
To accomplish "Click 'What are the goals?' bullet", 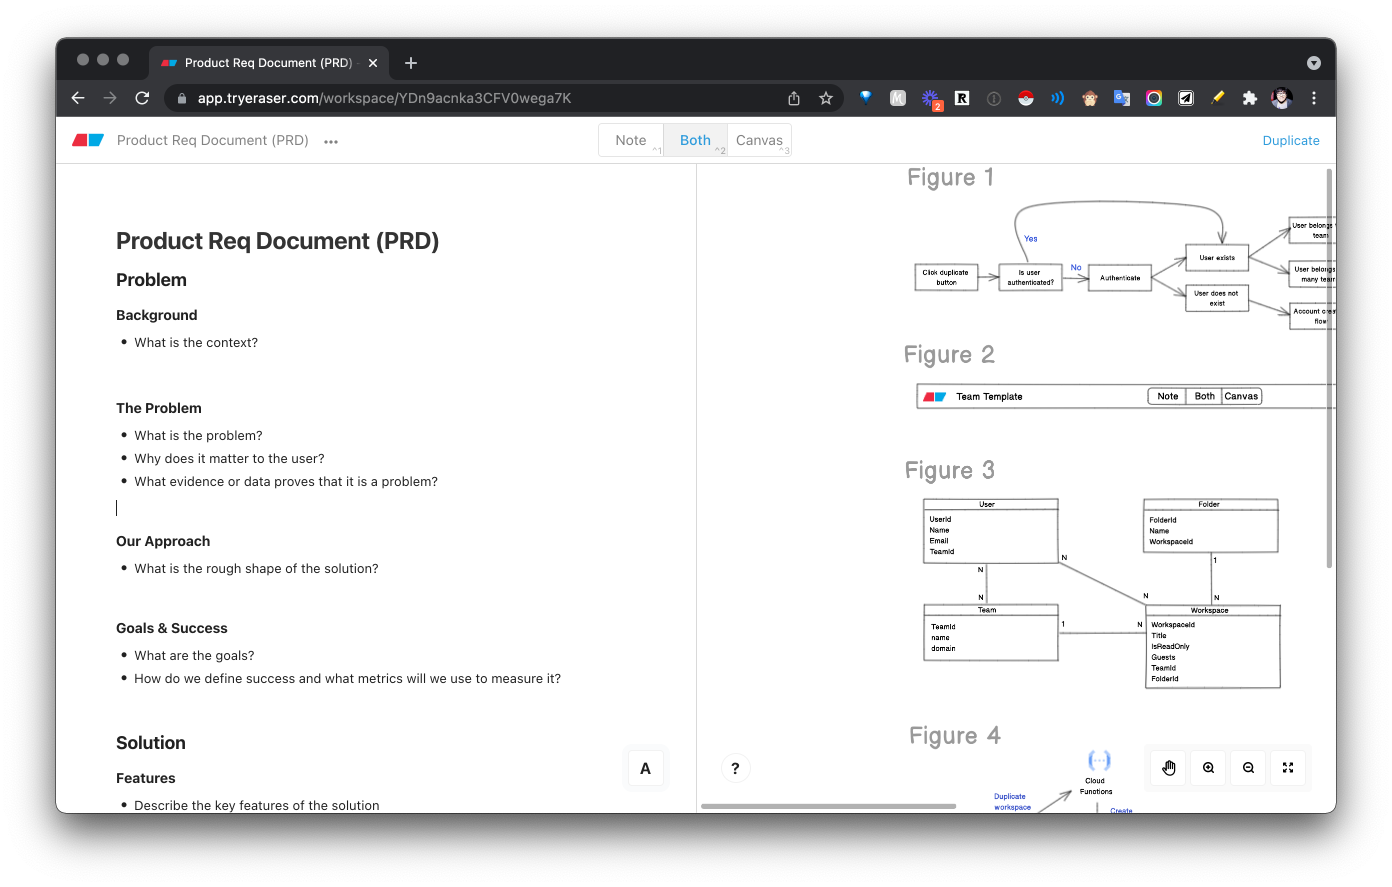I will coord(194,655).
